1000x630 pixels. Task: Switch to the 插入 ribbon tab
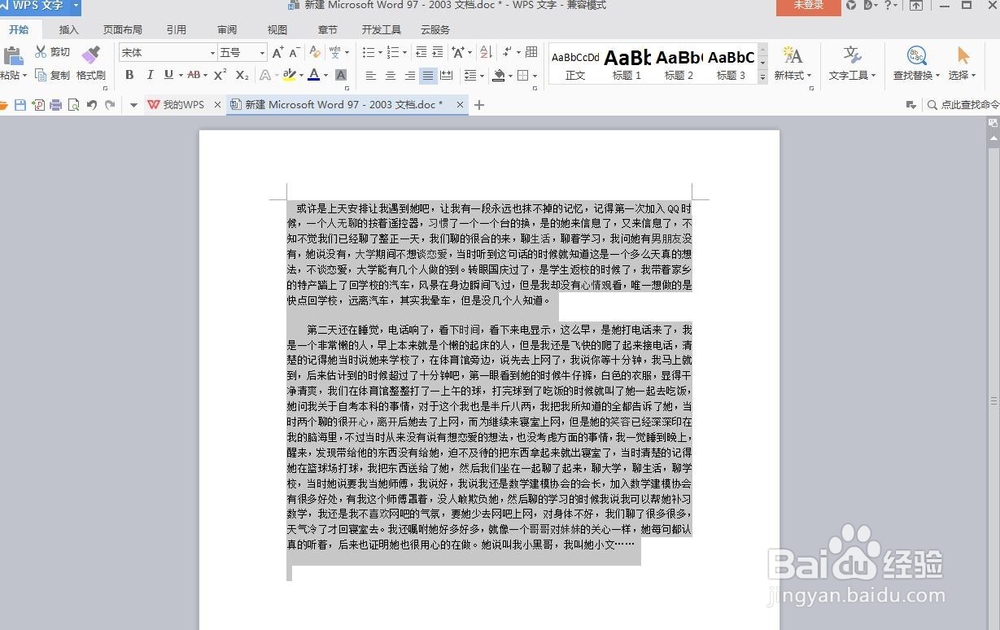pyautogui.click(x=67, y=30)
